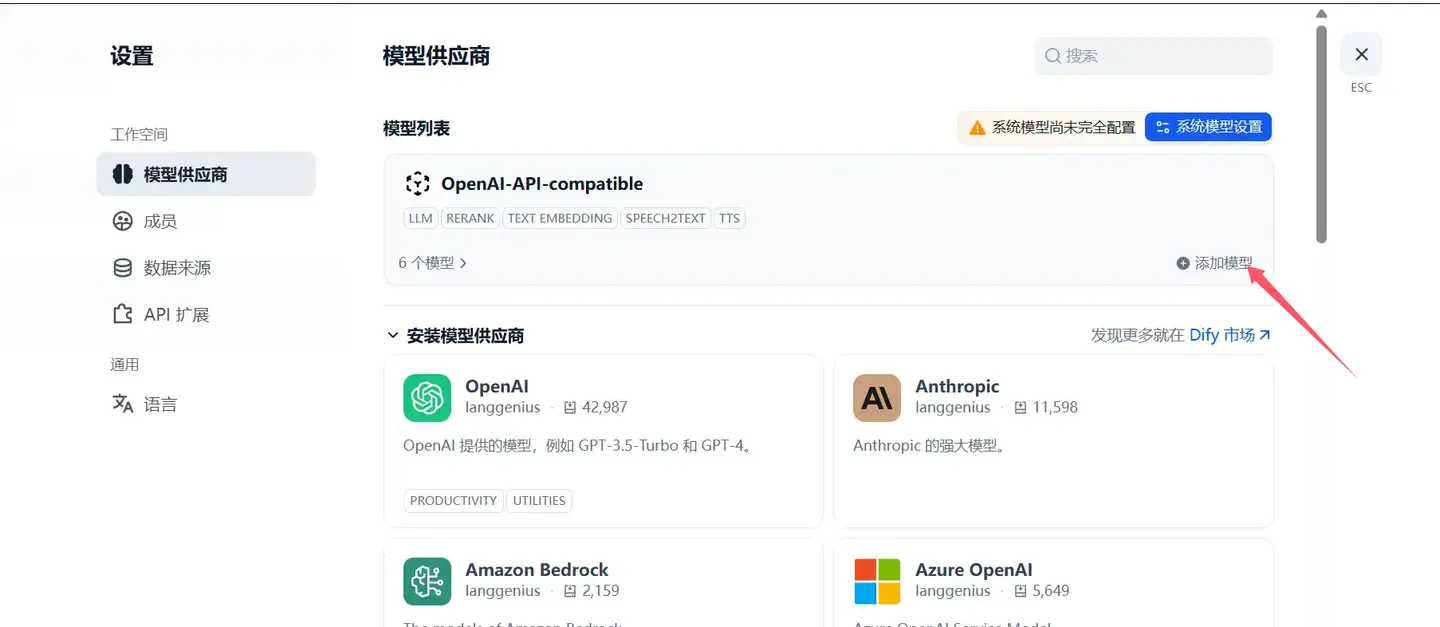
Task: Click the 模型列表 heading
Action: (416, 128)
